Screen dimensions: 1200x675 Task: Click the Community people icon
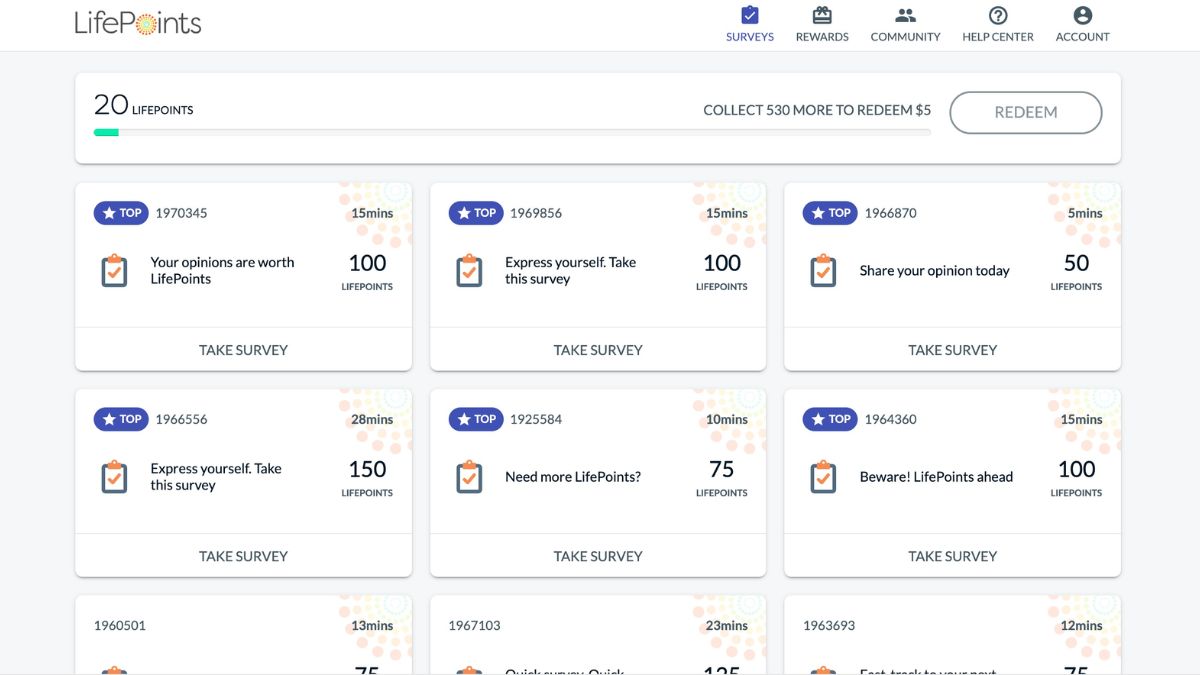point(905,16)
